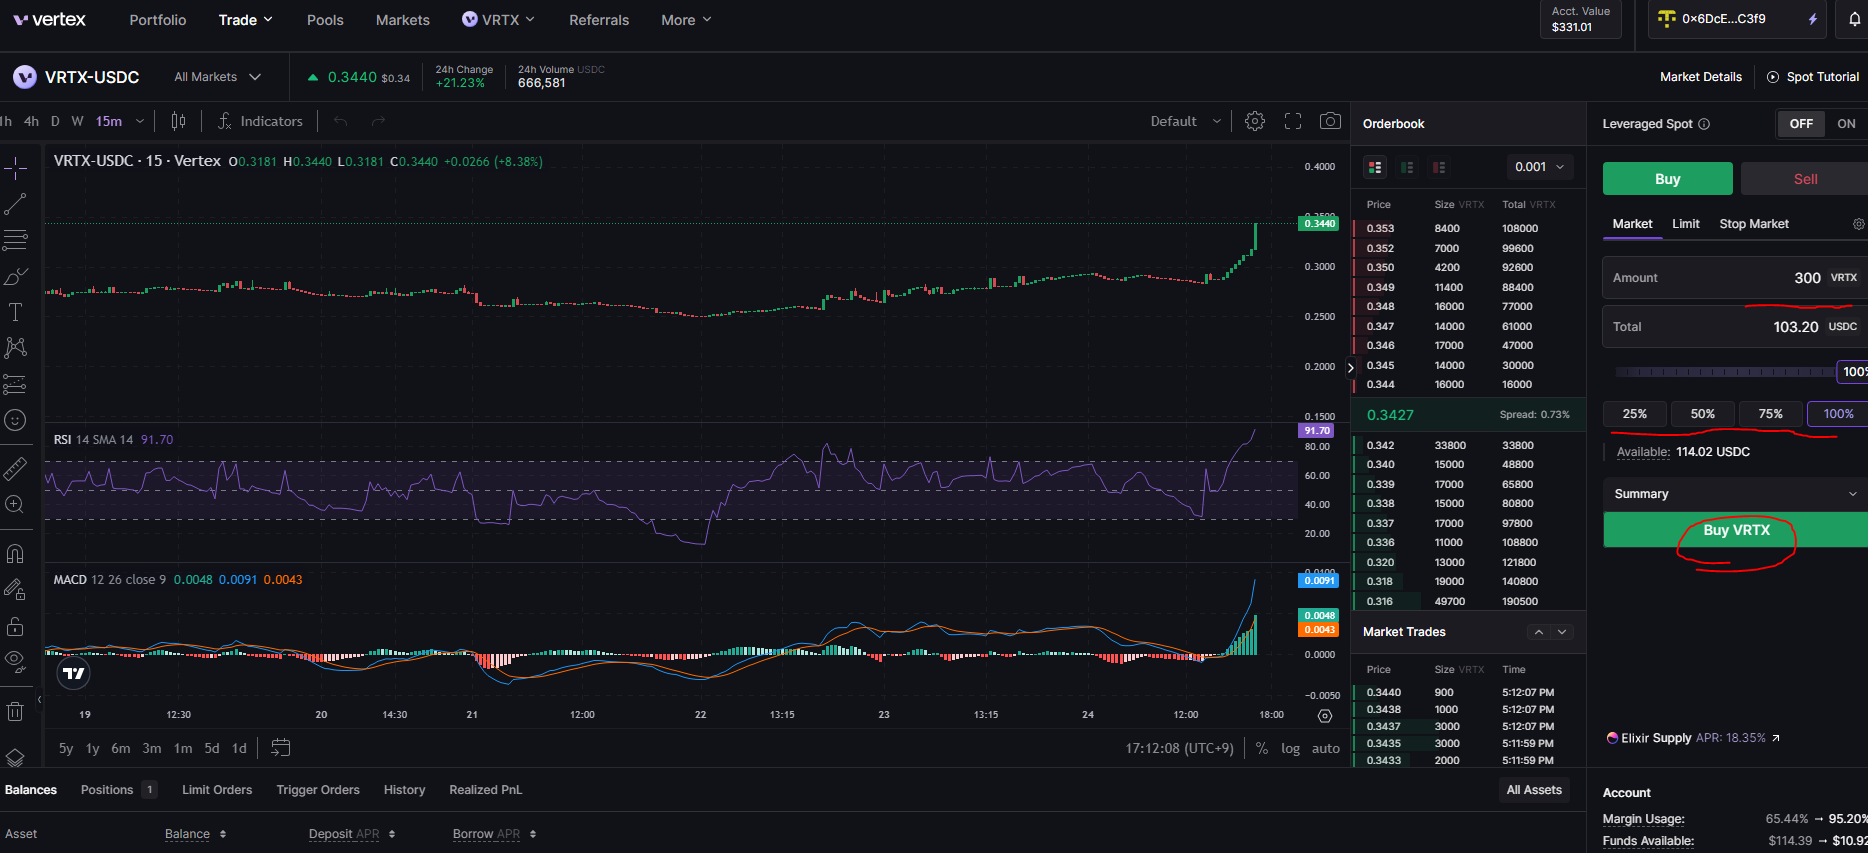
Task: Toggle auto scale on chart
Action: point(1326,748)
